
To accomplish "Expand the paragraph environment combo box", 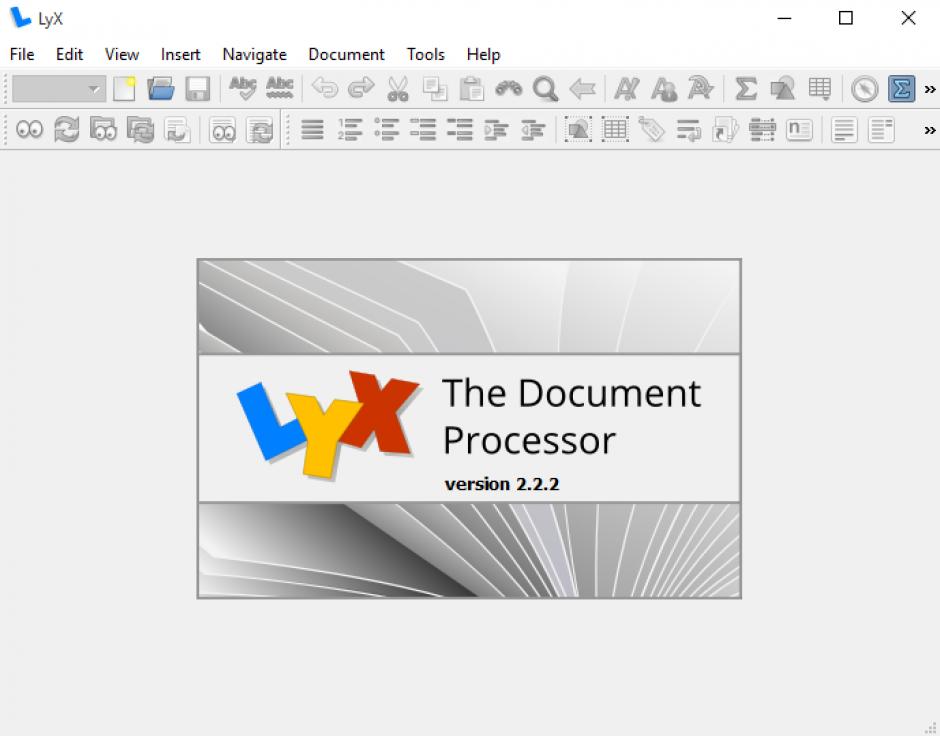I will (x=59, y=89).
